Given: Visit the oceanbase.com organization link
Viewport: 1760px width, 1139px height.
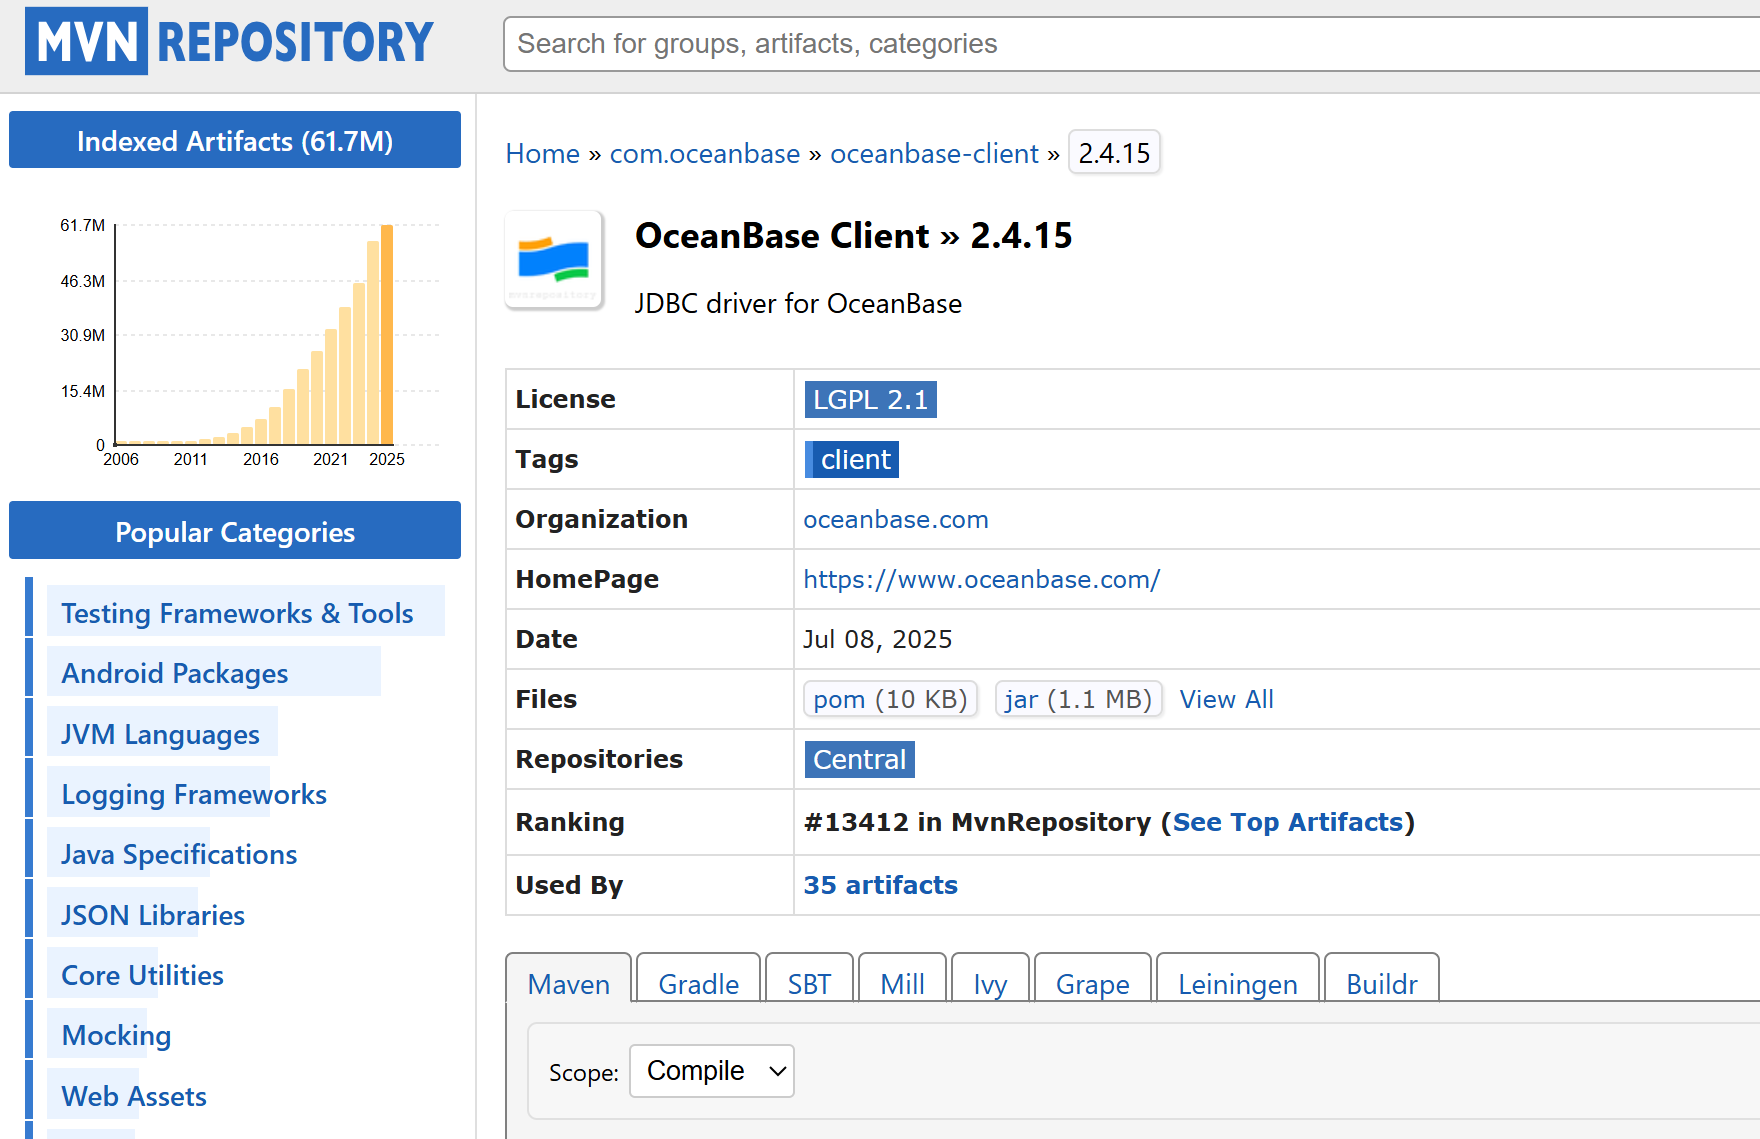Looking at the screenshot, I should coord(895,519).
